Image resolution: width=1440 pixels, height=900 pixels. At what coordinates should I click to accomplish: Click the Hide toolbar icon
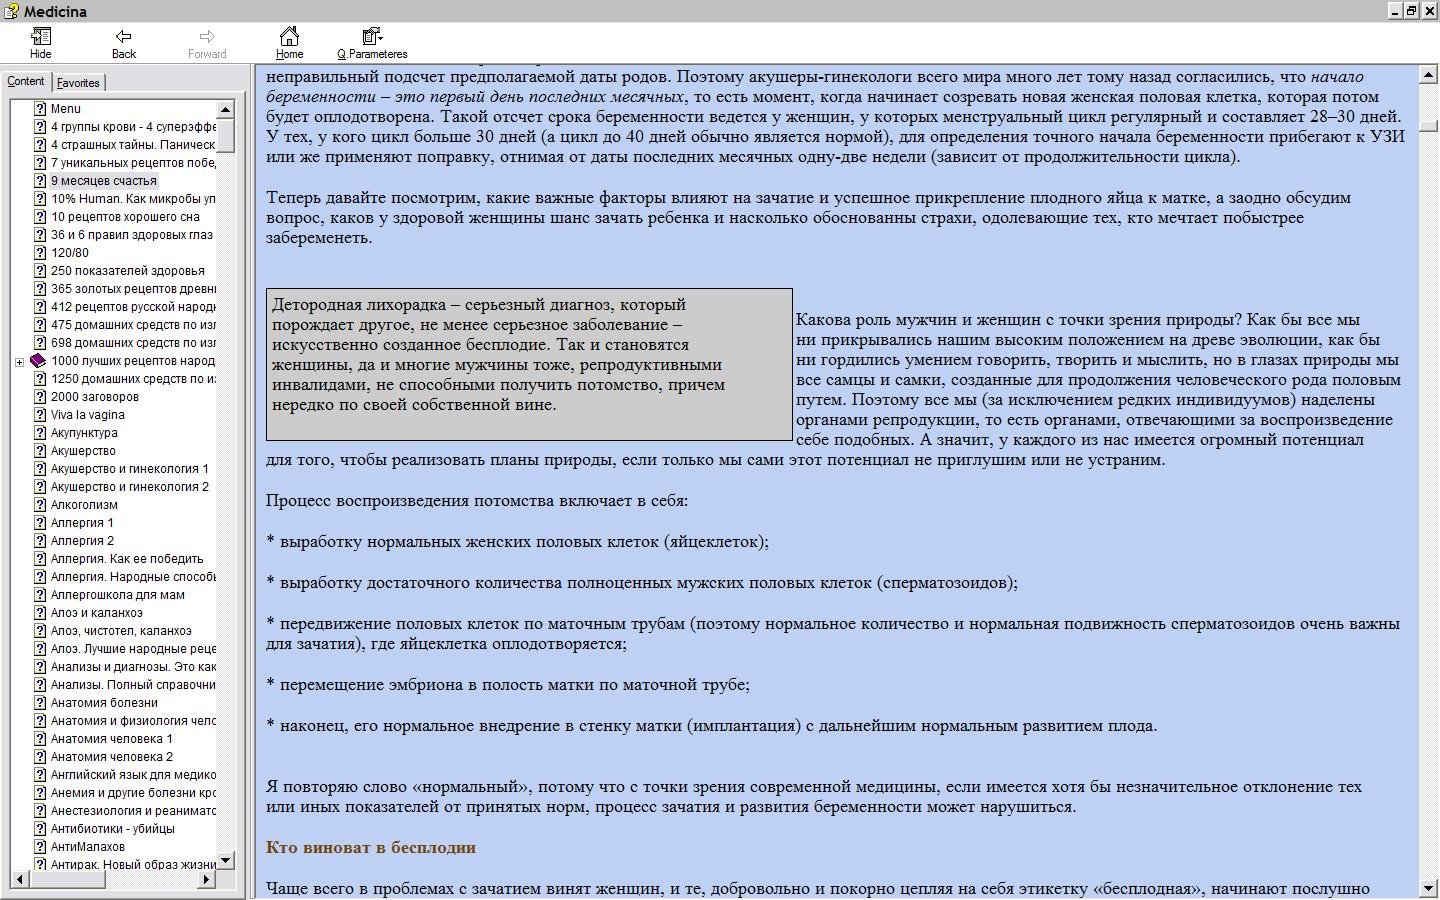(41, 36)
